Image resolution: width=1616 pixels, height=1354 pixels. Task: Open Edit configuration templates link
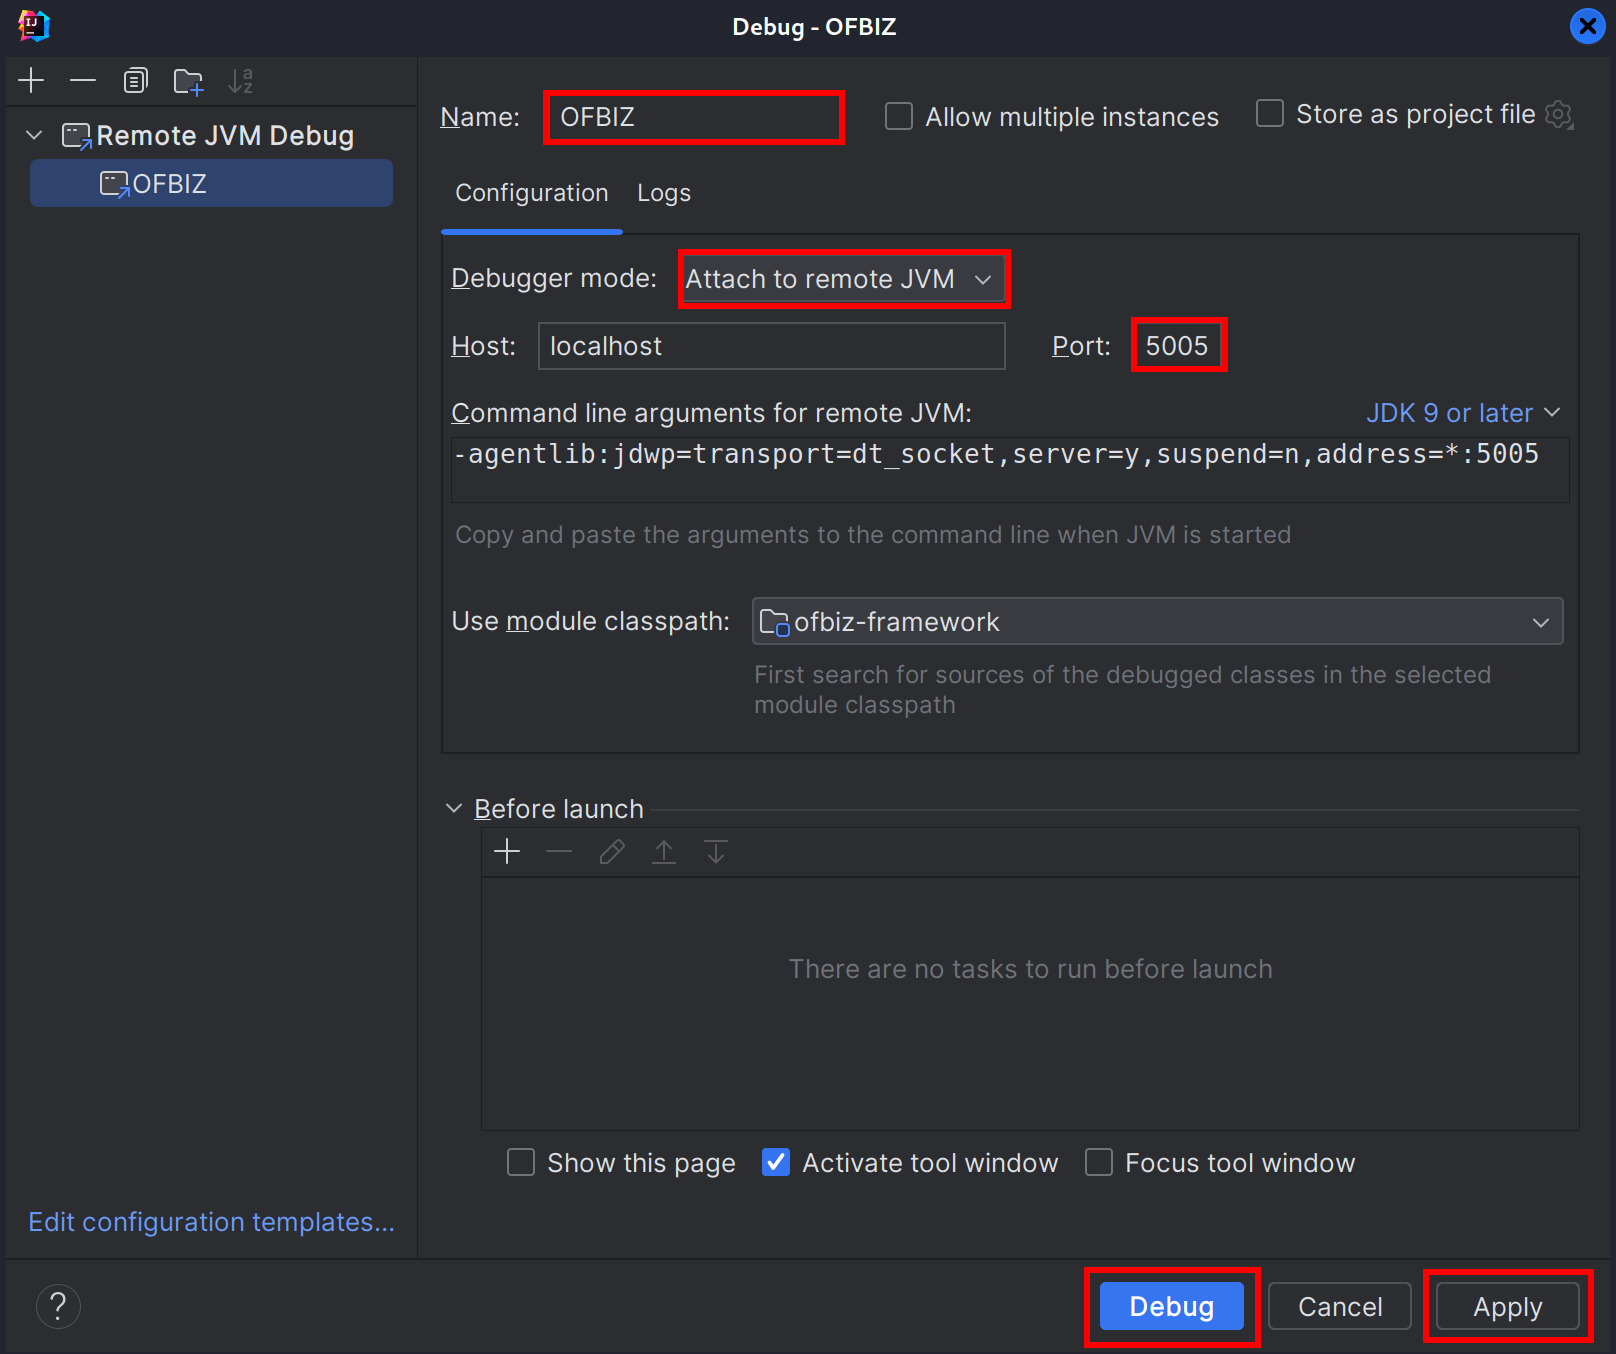click(211, 1222)
